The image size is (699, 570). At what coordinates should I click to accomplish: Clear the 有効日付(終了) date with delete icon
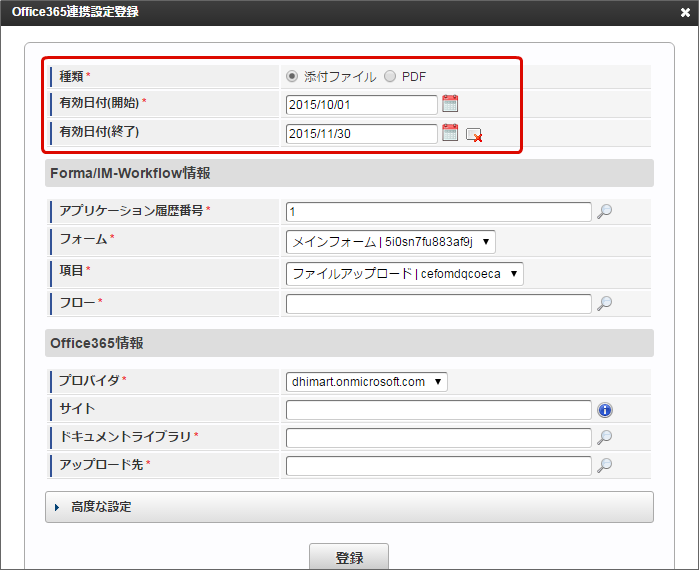474,135
